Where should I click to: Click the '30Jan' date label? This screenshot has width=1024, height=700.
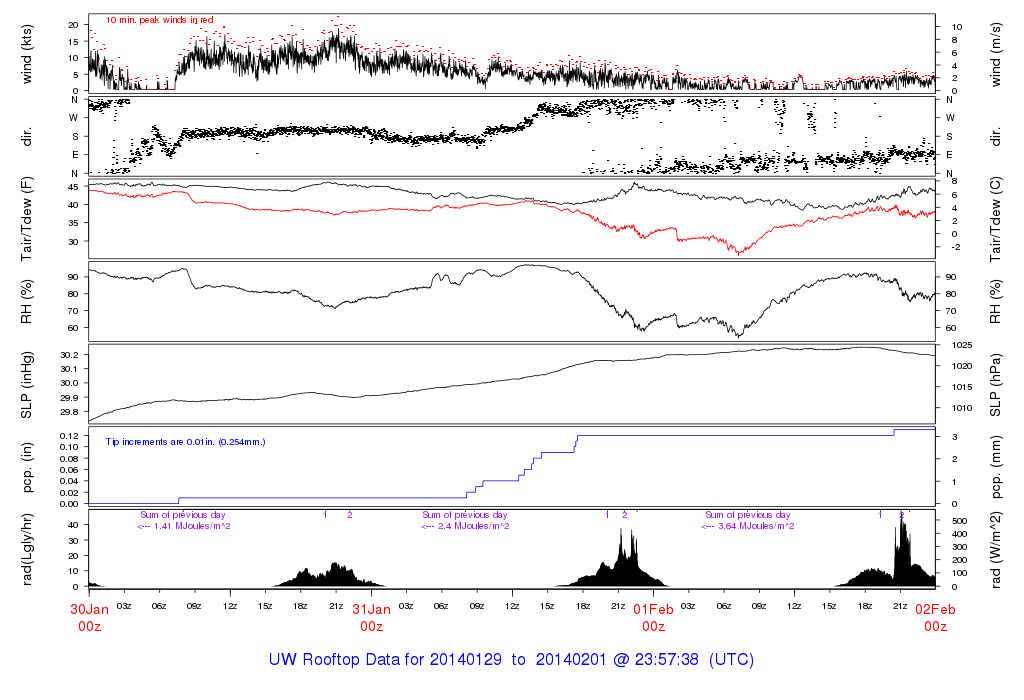pyautogui.click(x=89, y=610)
